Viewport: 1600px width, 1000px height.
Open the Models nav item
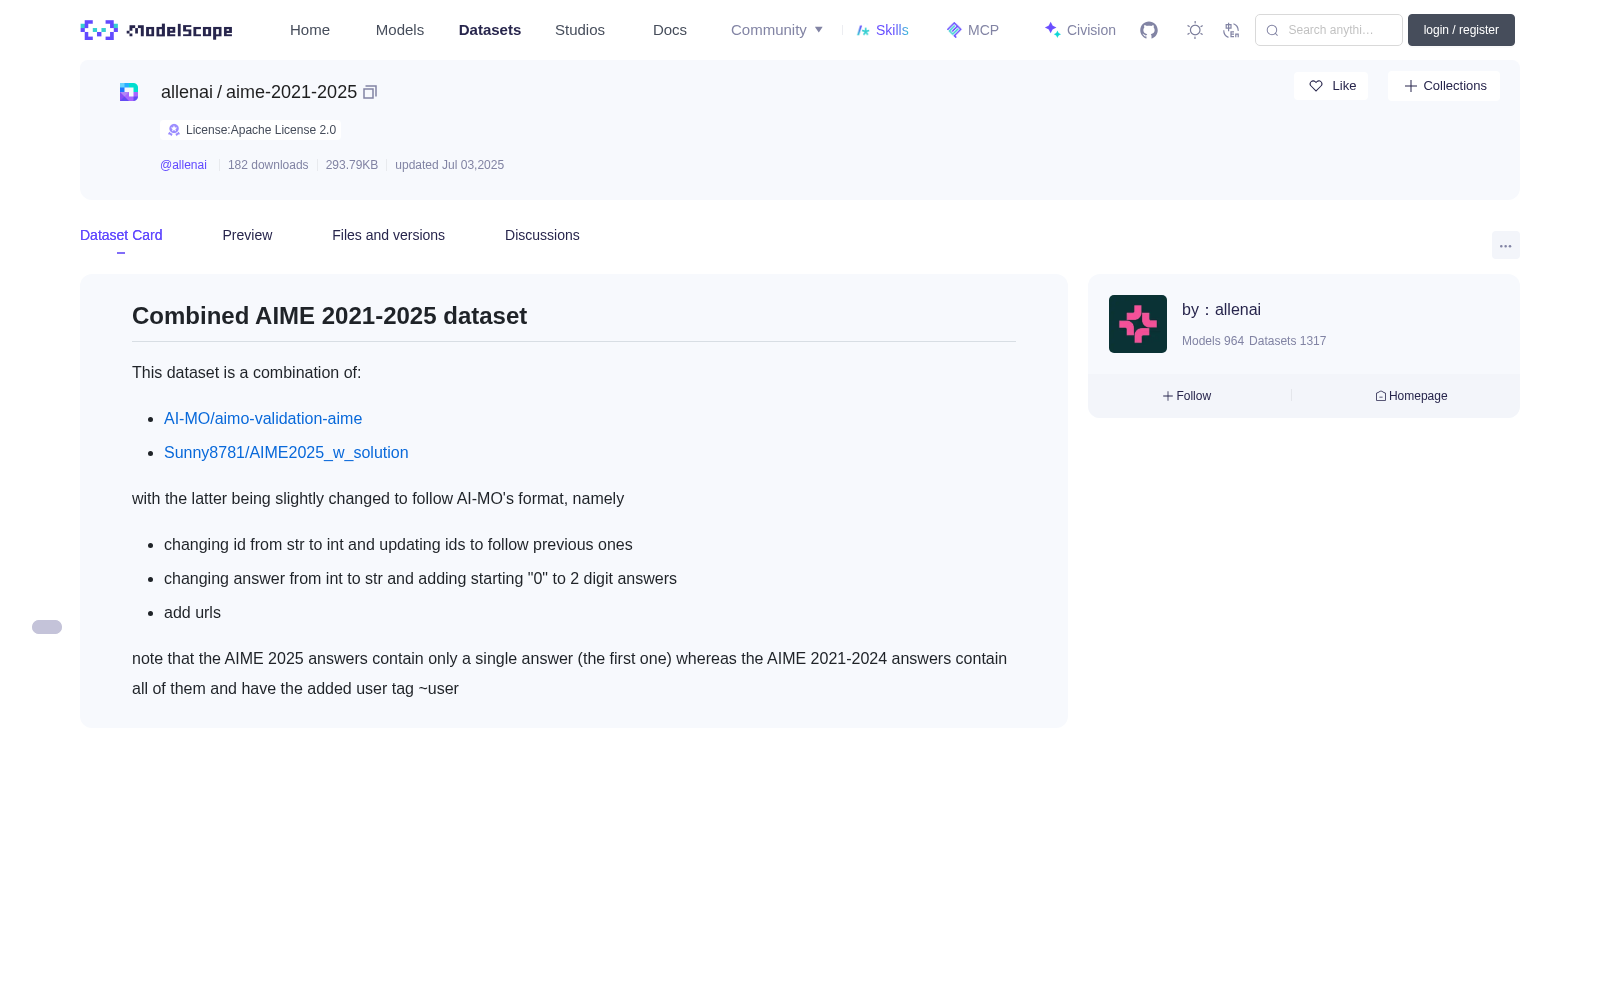tap(400, 30)
